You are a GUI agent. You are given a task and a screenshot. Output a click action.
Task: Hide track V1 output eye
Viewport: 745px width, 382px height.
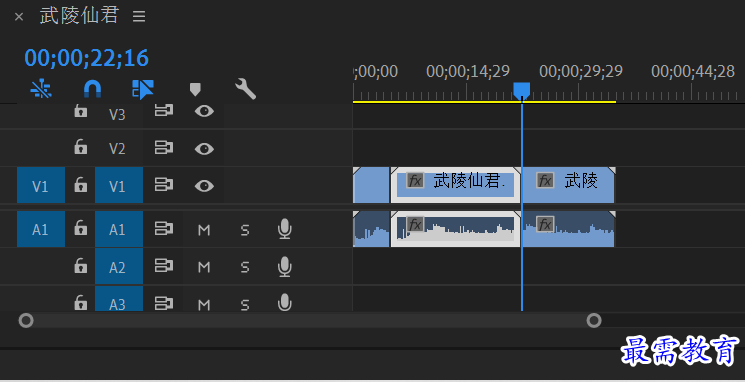[x=204, y=185]
